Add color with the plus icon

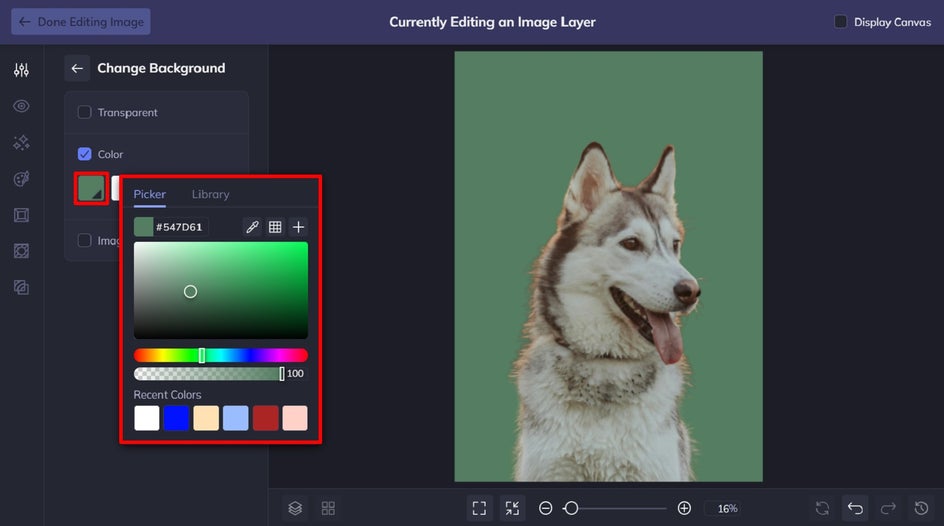(x=298, y=227)
